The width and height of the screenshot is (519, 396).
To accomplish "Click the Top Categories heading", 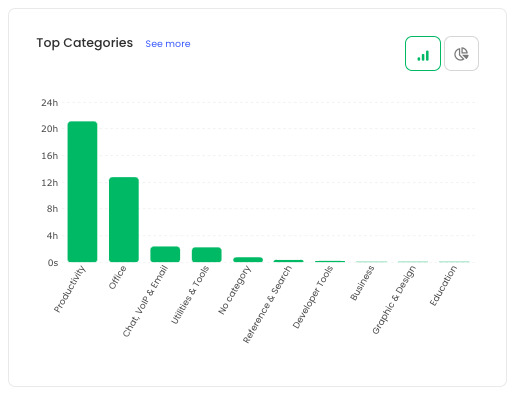I will pyautogui.click(x=85, y=43).
